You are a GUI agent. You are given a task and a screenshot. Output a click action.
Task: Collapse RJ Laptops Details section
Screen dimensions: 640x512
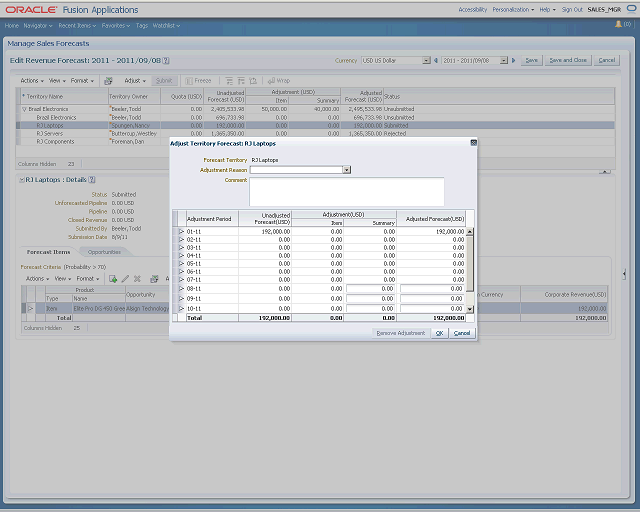(22, 180)
